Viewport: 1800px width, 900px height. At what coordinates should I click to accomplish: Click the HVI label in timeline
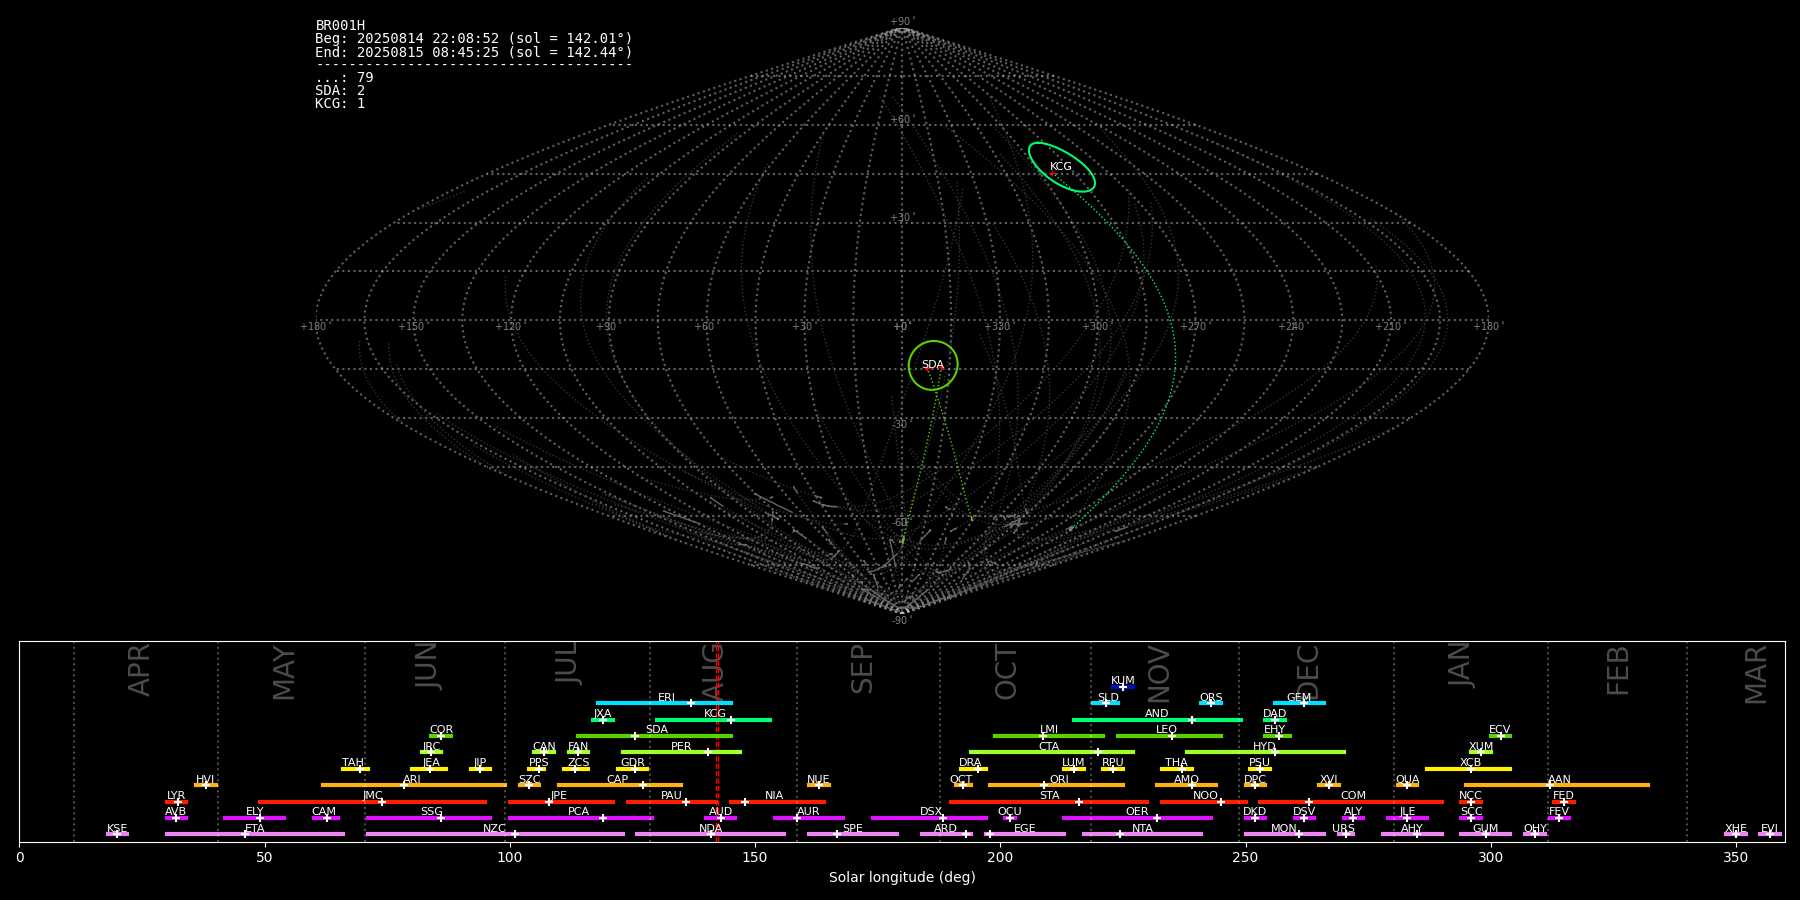pos(205,780)
